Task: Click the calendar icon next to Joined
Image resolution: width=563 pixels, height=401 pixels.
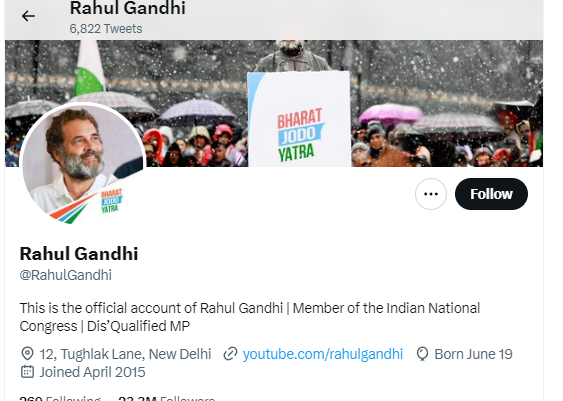Action: click(27, 372)
